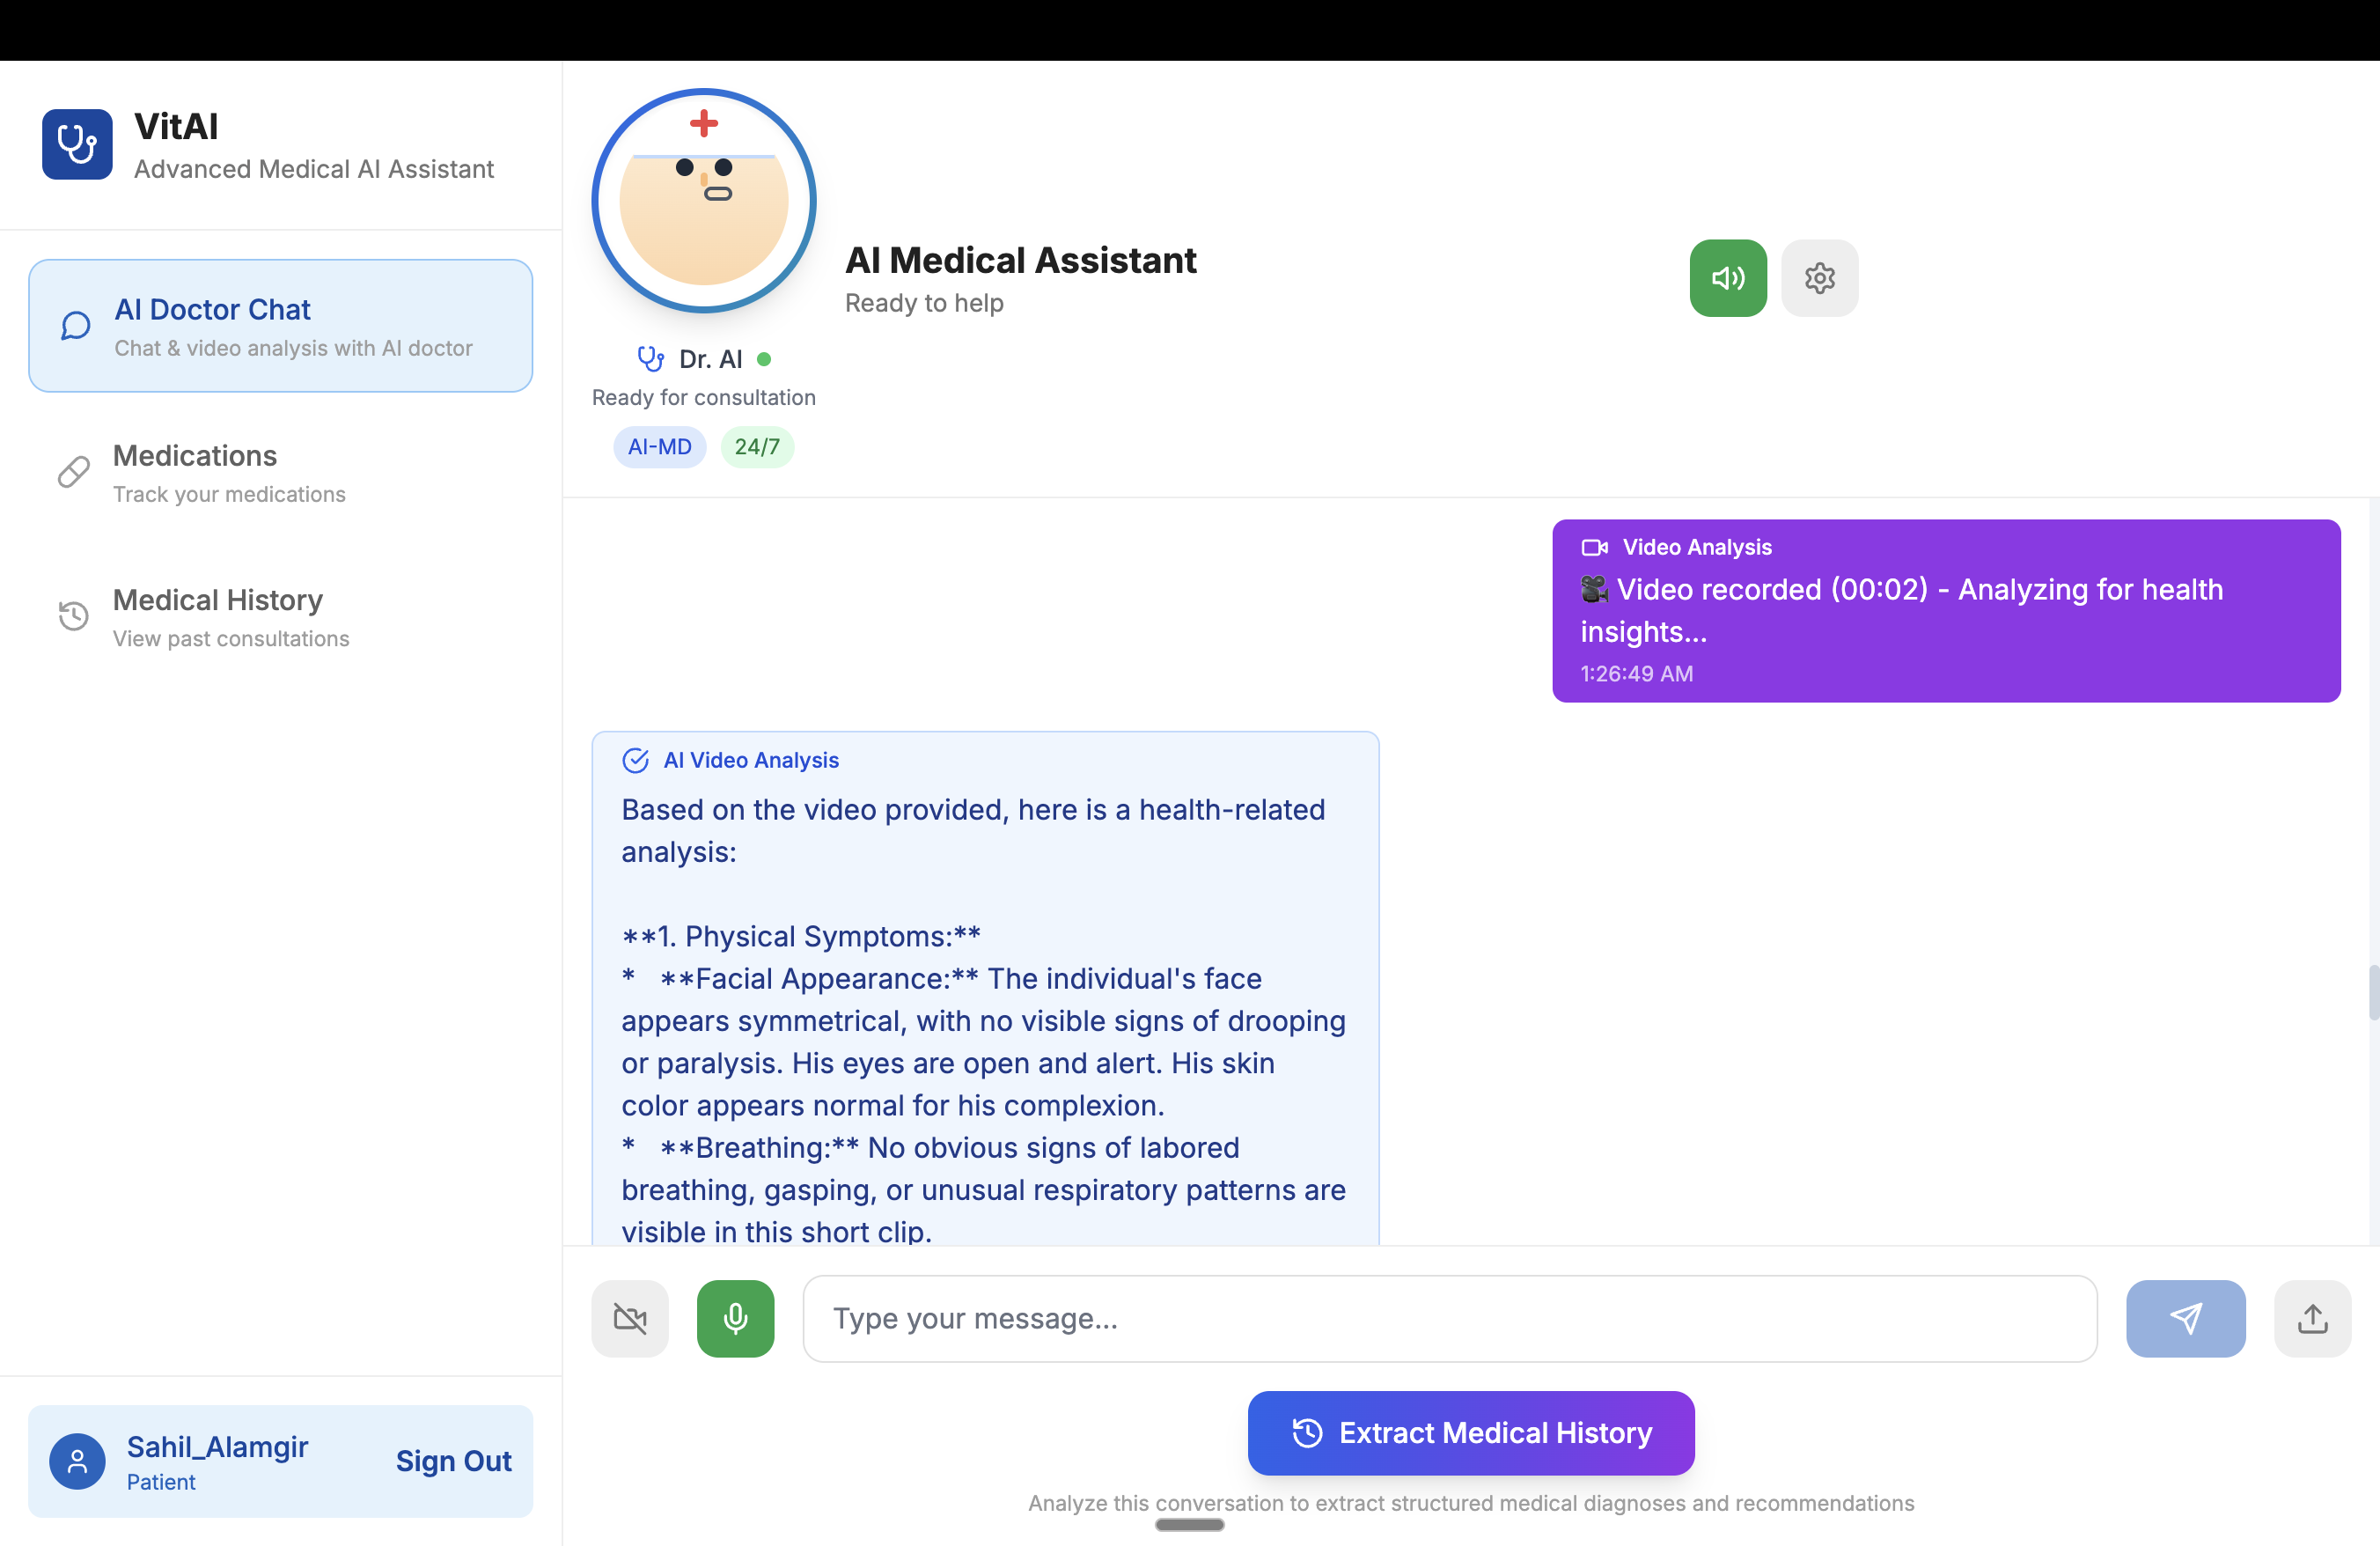Focus the Type your message input field
2380x1546 pixels.
[1449, 1318]
